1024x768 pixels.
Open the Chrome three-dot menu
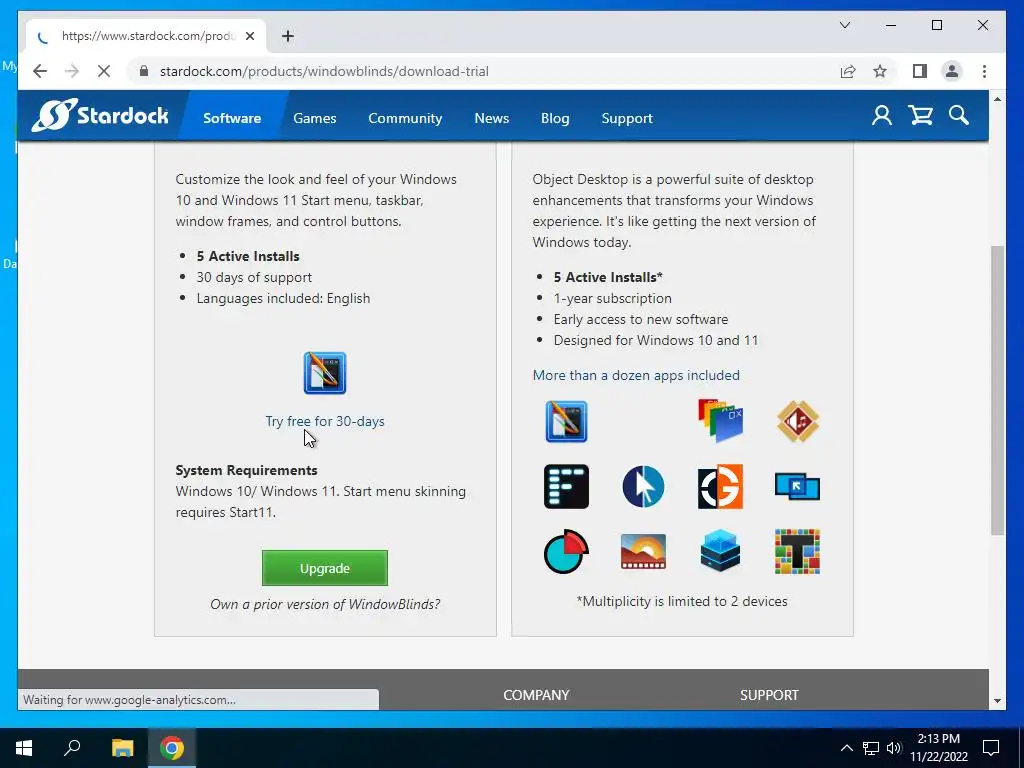(x=984, y=71)
